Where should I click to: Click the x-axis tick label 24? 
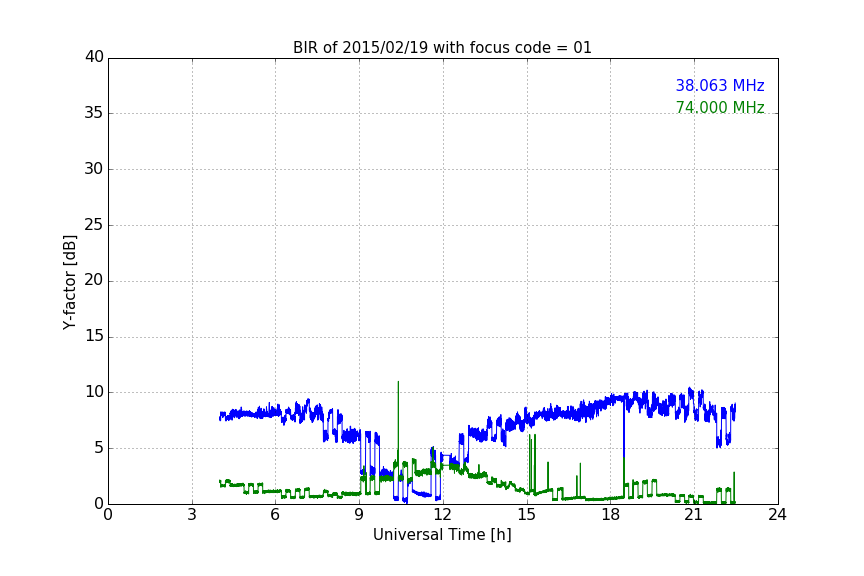(x=777, y=515)
